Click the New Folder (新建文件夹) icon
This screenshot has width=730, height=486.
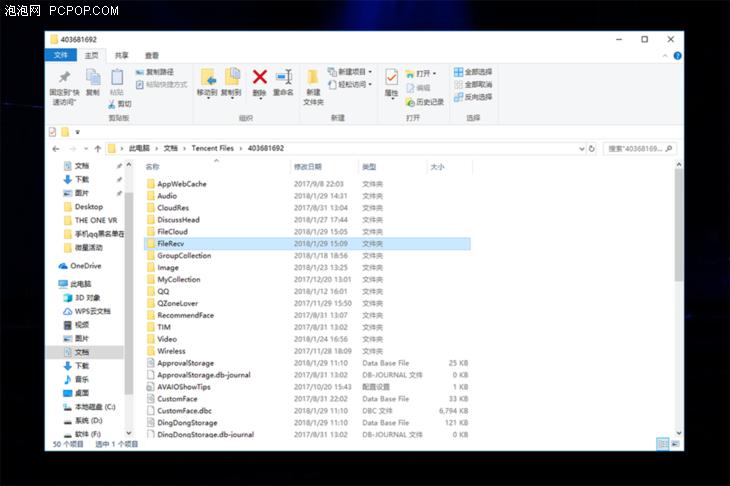(x=313, y=85)
